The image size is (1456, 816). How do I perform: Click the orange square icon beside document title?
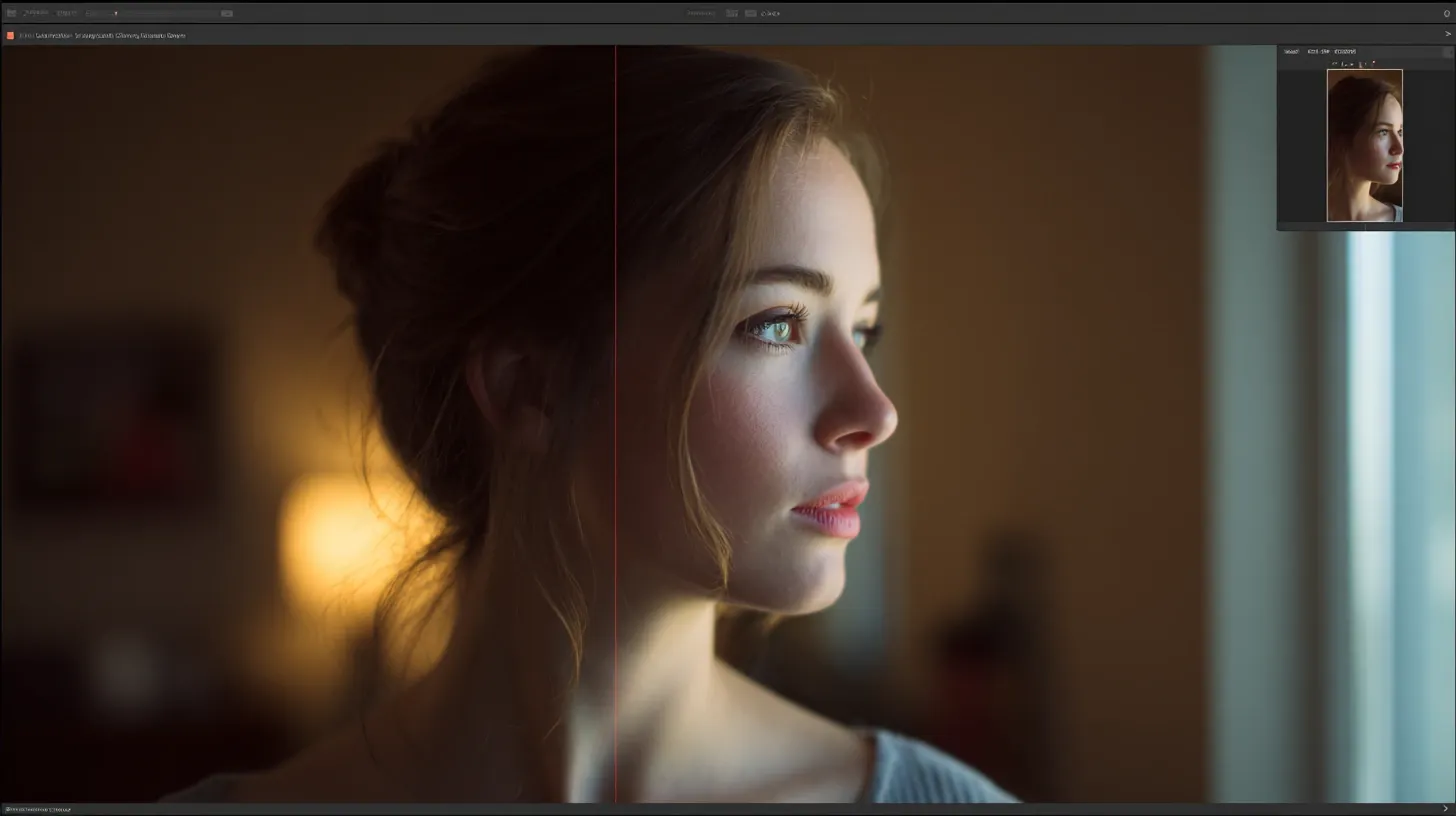[x=10, y=35]
